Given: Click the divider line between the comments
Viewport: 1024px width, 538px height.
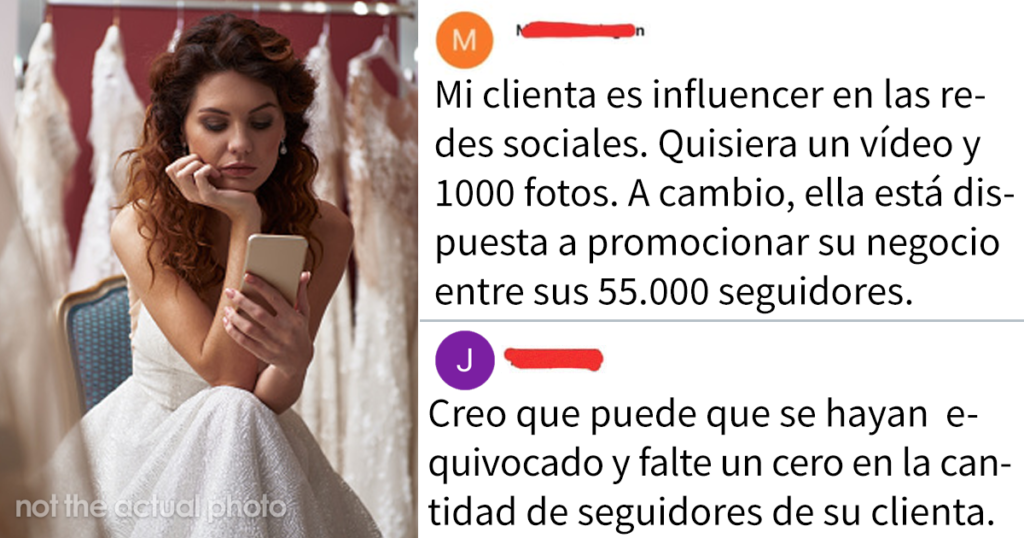Looking at the screenshot, I should 721,321.
